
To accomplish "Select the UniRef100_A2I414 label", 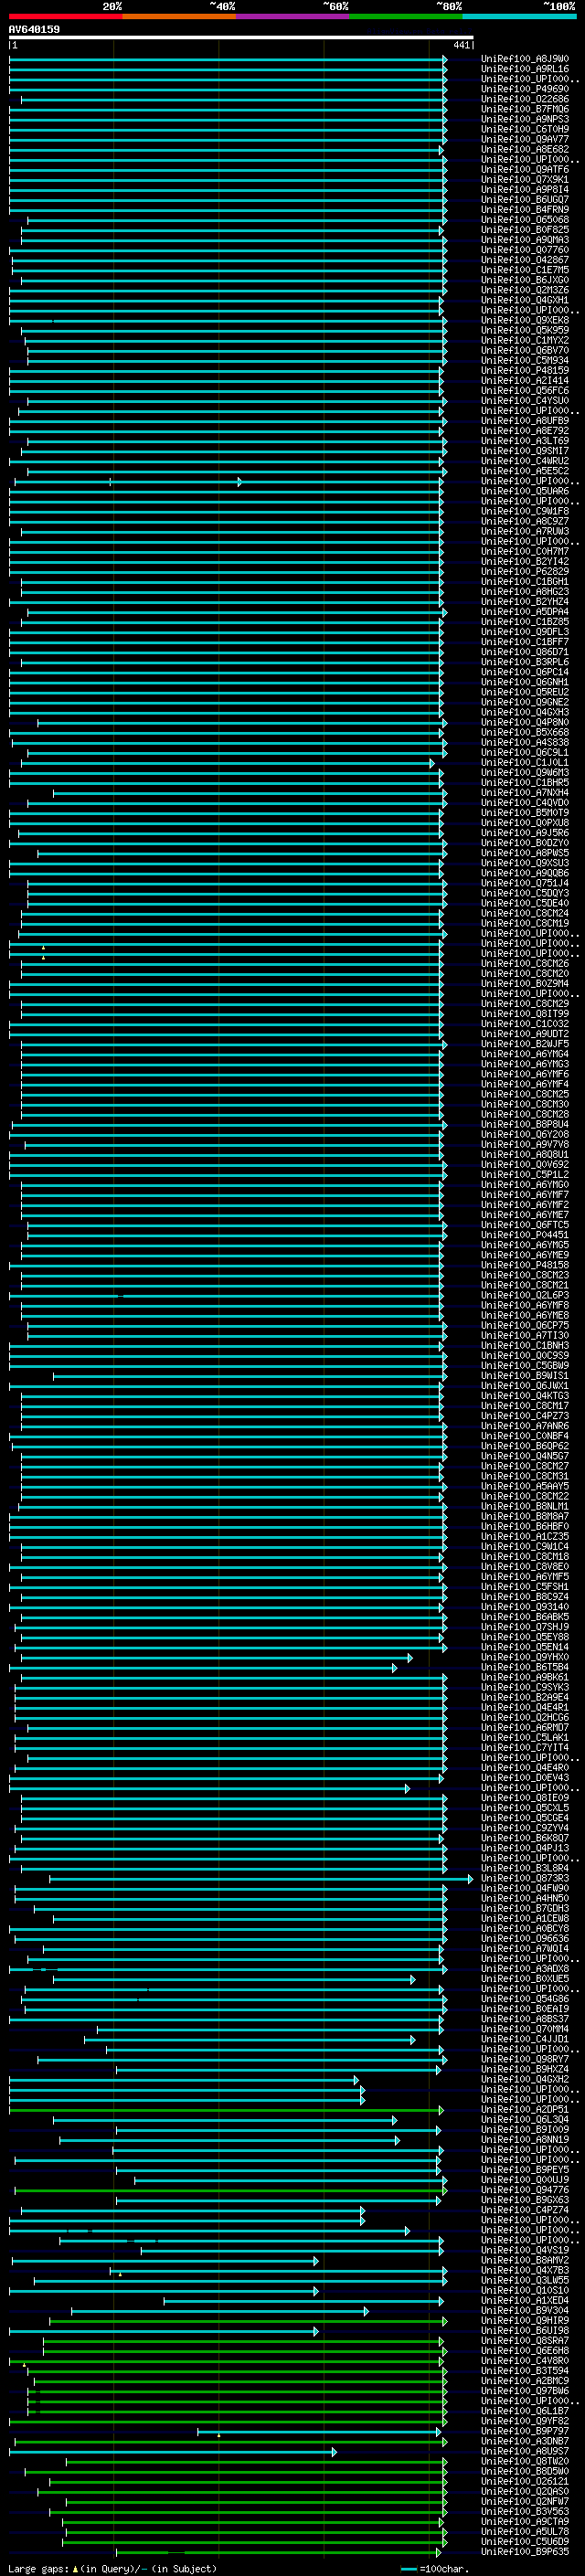I will click(x=525, y=380).
